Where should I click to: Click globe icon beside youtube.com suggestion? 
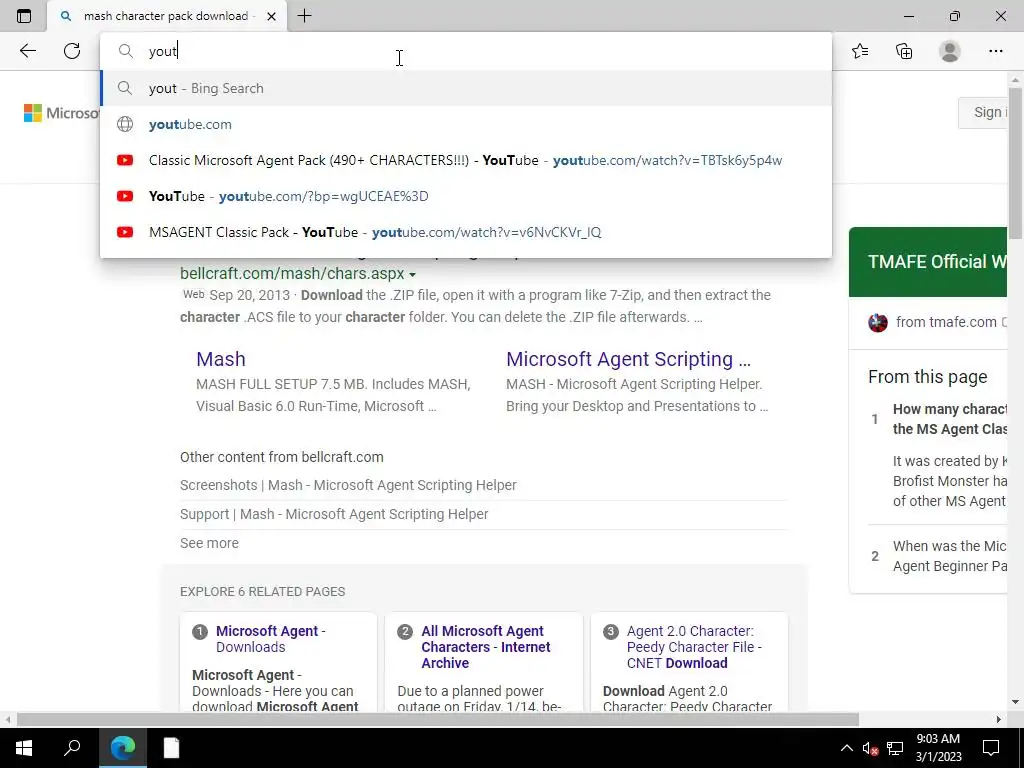click(125, 124)
